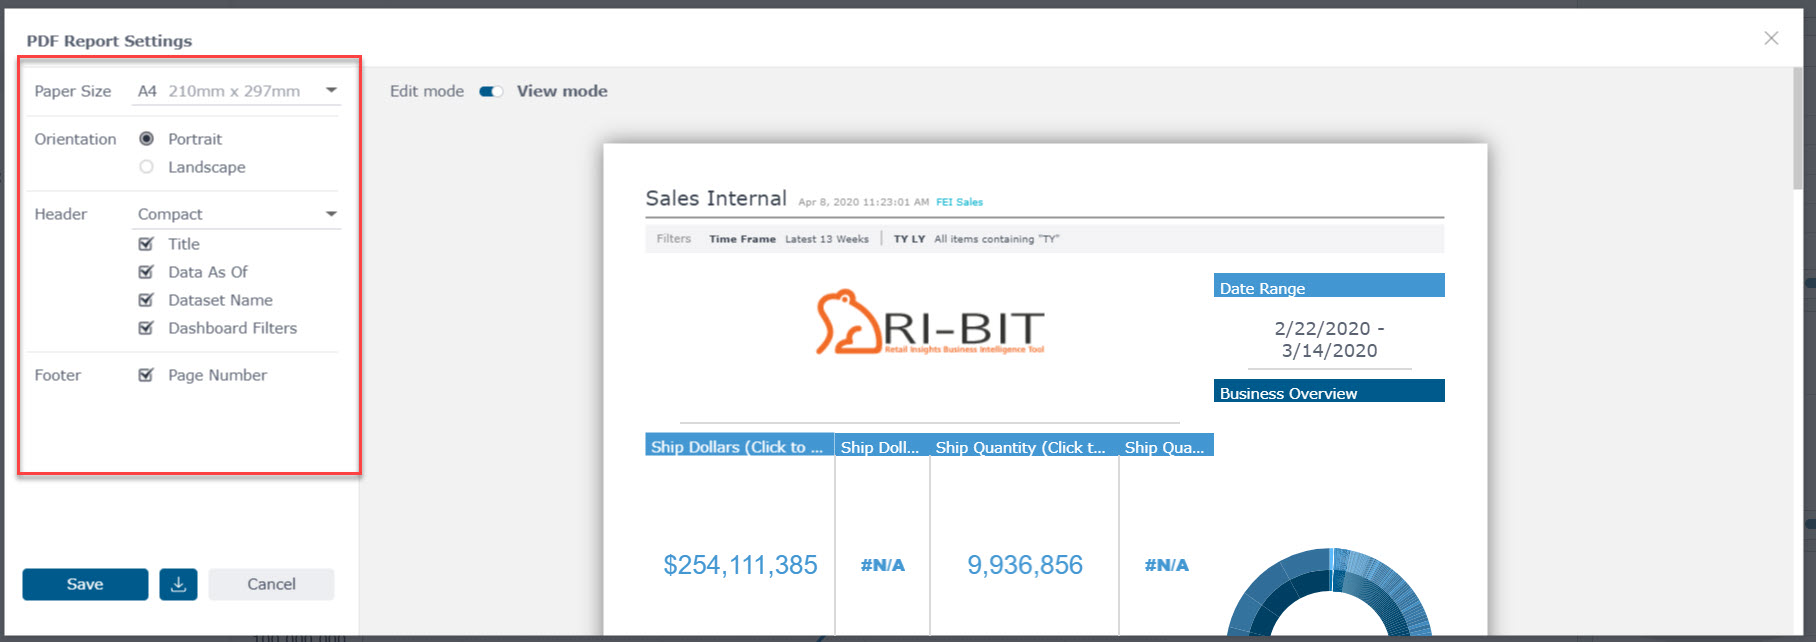Click the $254,111,385 ship dollars value
This screenshot has height=642, width=1816.
pos(740,565)
